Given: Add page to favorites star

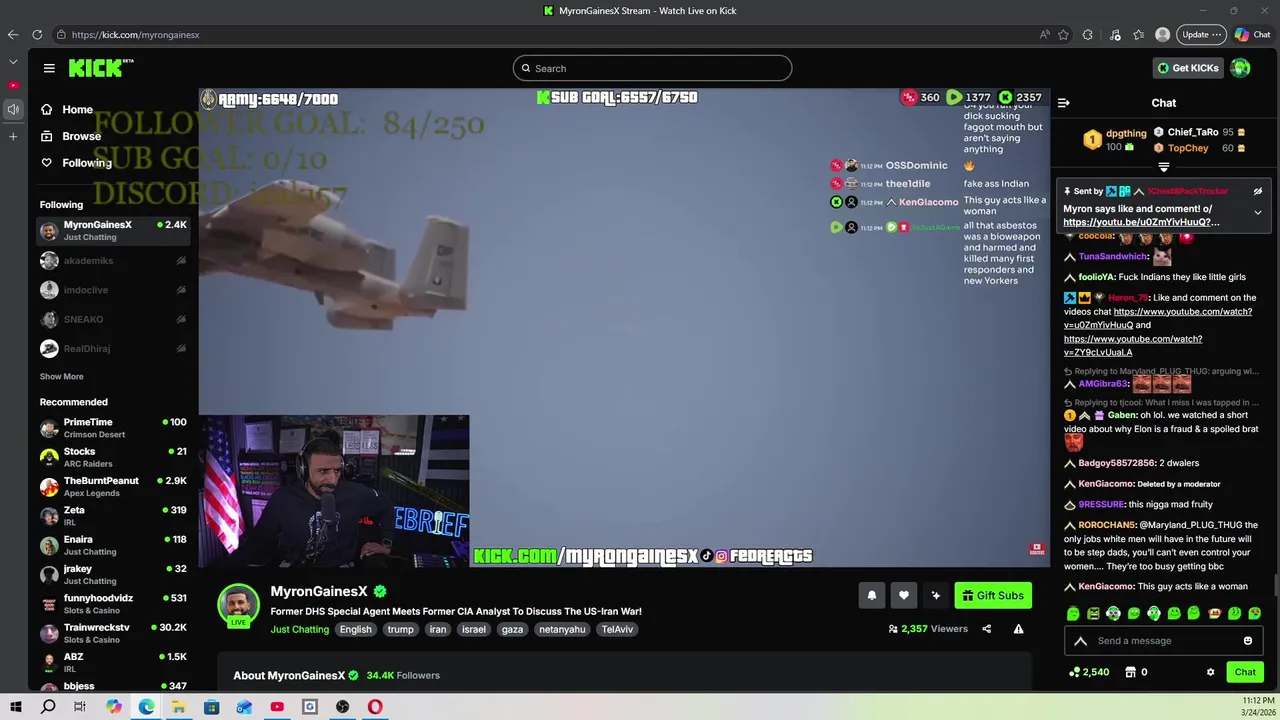Looking at the screenshot, I should click(x=1064, y=34).
